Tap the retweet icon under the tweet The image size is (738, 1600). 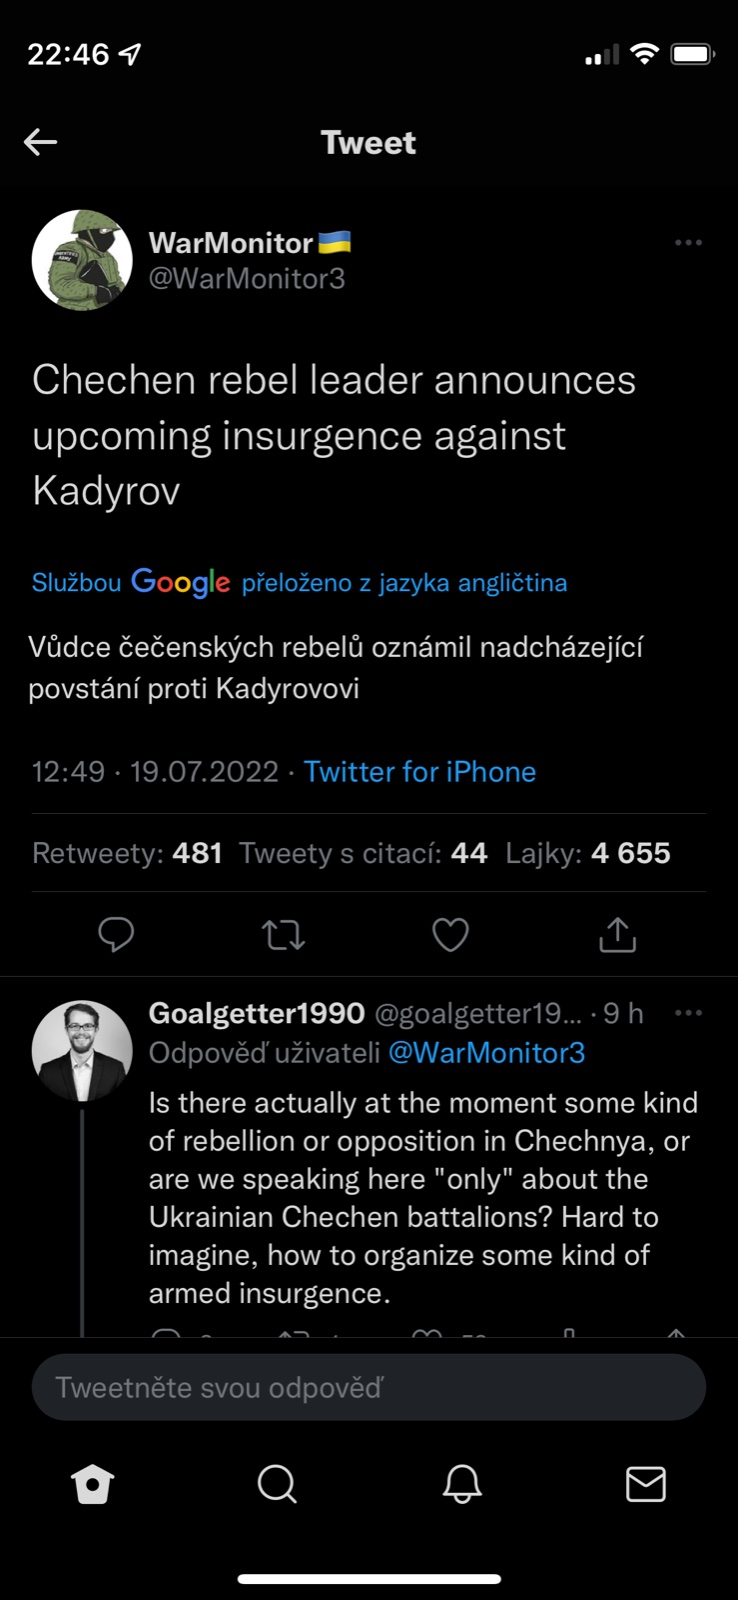[283, 935]
